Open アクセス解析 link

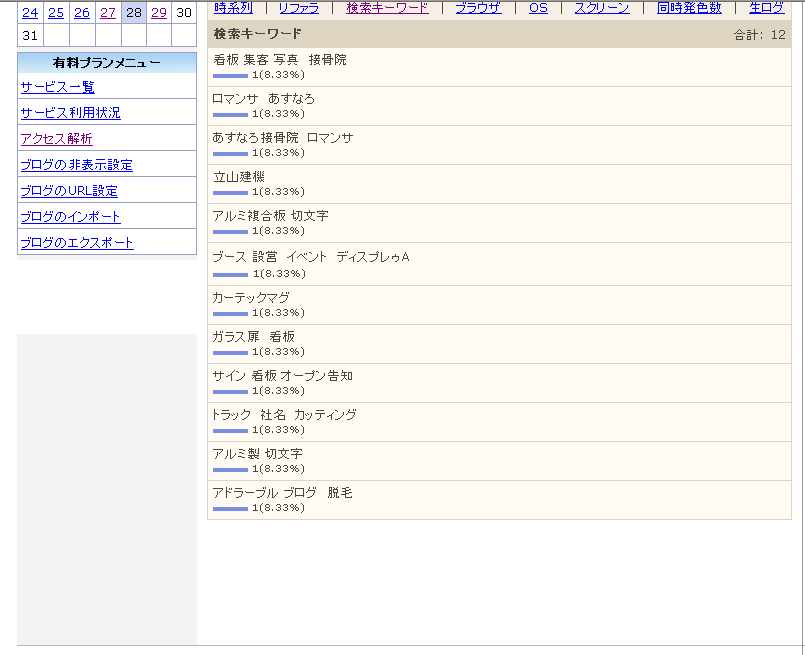coord(56,139)
